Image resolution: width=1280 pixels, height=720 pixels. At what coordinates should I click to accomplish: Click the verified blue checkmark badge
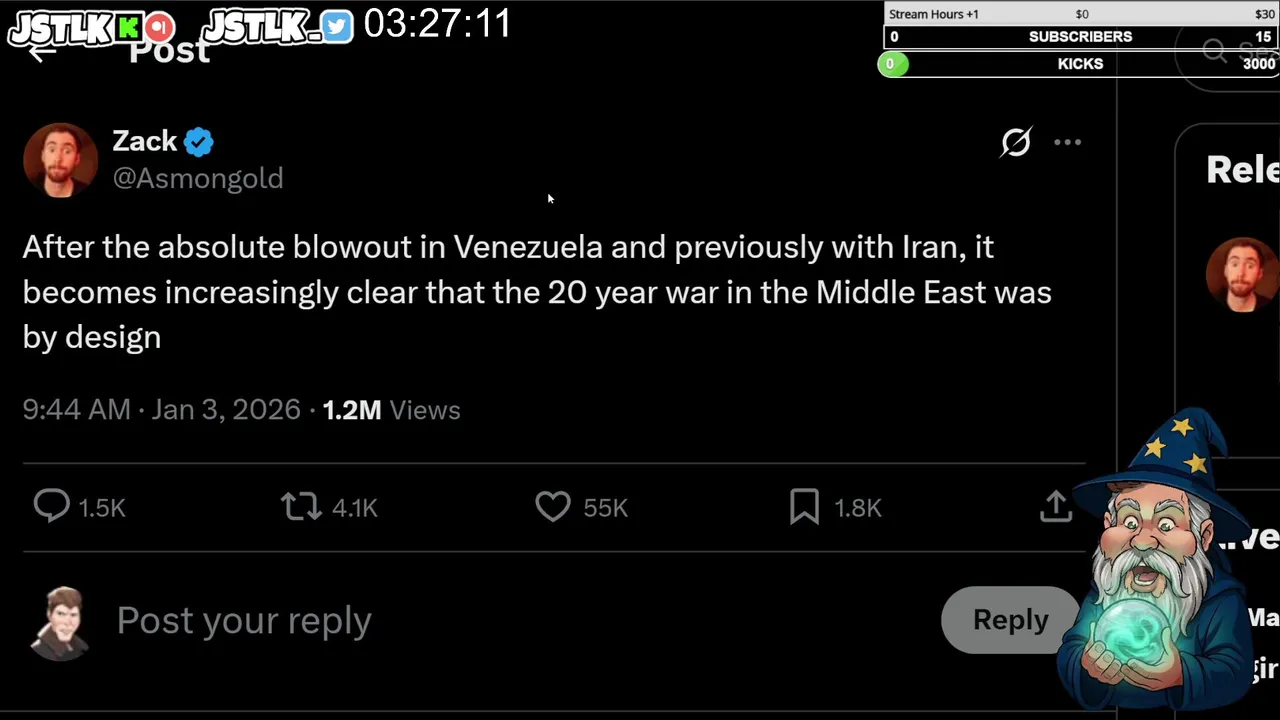coord(199,142)
